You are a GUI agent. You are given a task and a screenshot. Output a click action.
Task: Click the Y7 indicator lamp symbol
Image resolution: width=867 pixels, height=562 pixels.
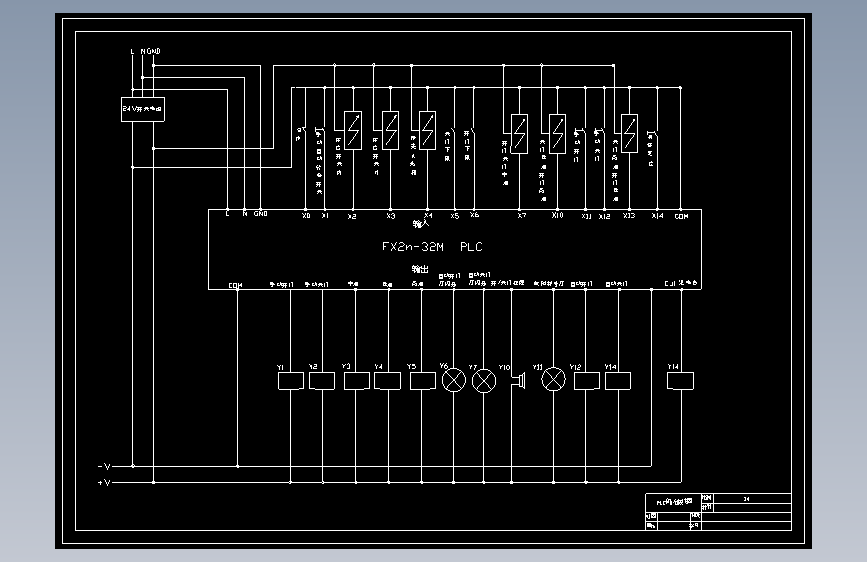(x=484, y=381)
